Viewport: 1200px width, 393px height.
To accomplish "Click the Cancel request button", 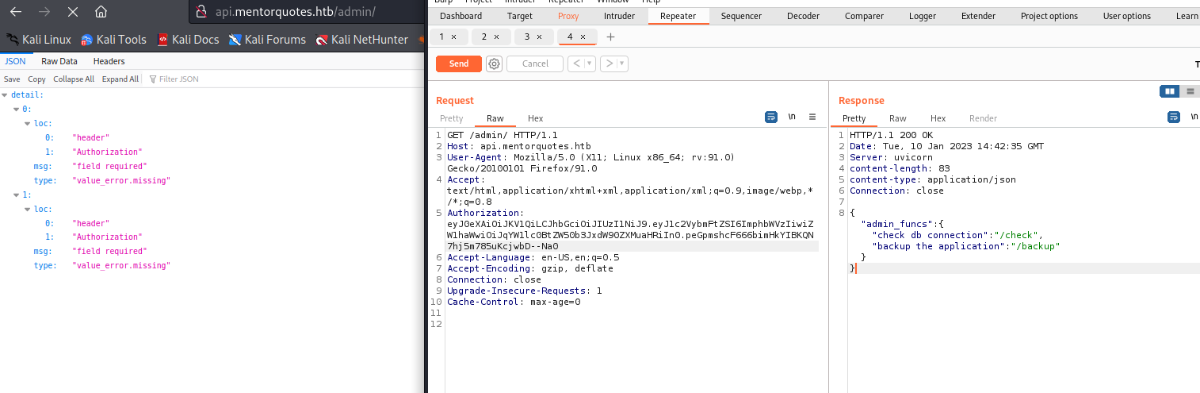I will 535,64.
